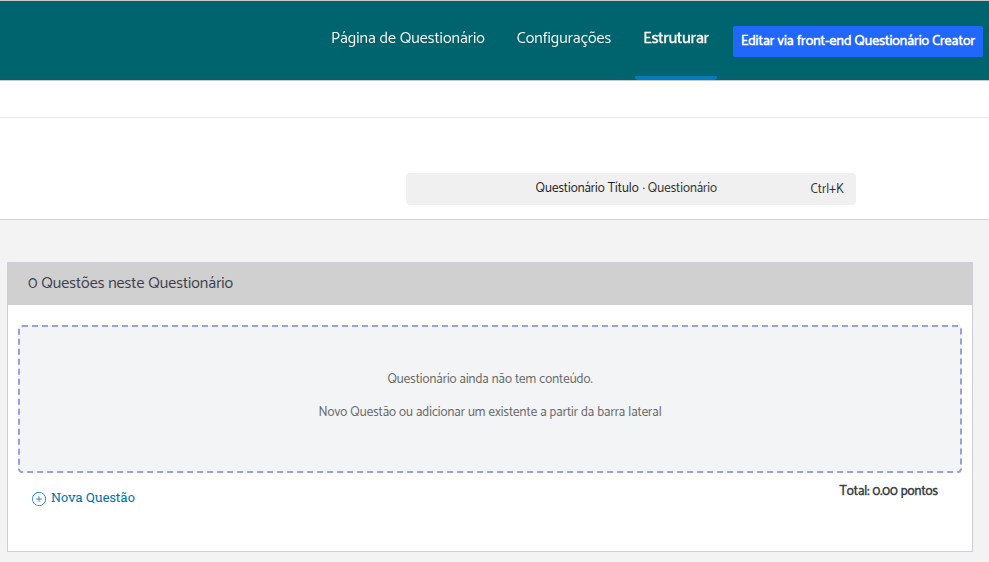Click the Ctrl+K shortcut hint

point(826,189)
